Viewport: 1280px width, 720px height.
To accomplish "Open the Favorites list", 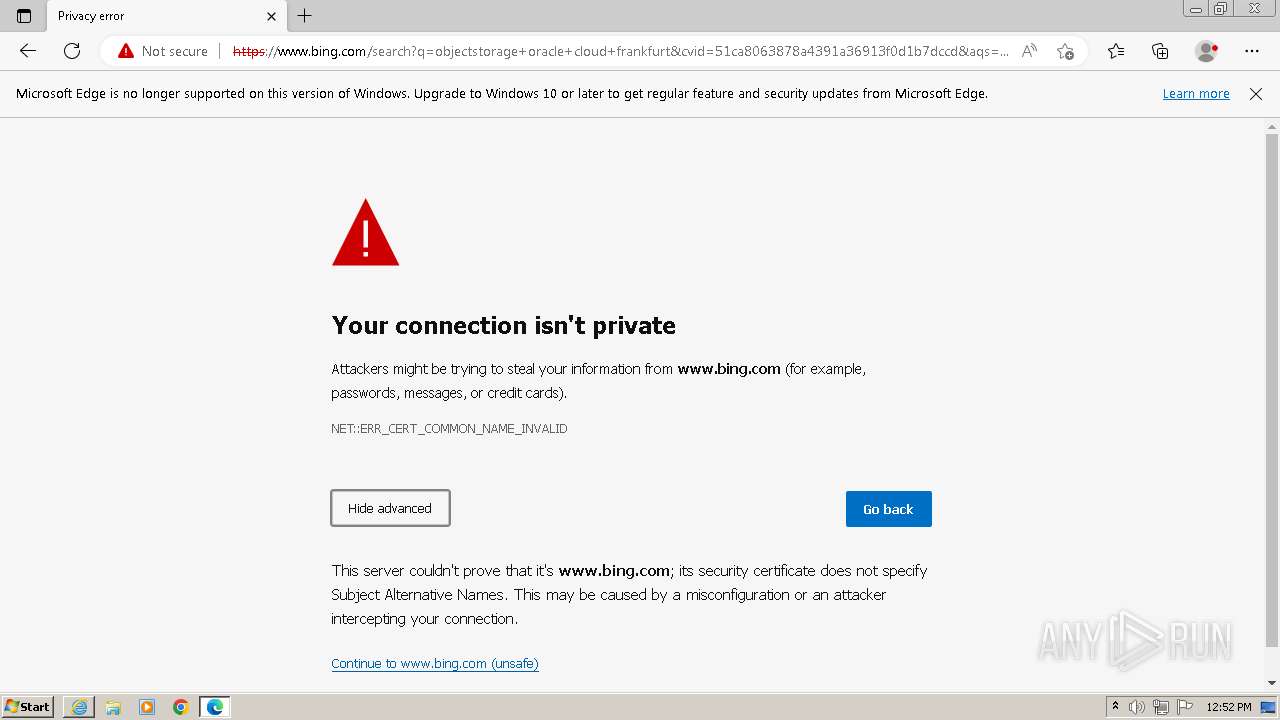I will (x=1116, y=51).
